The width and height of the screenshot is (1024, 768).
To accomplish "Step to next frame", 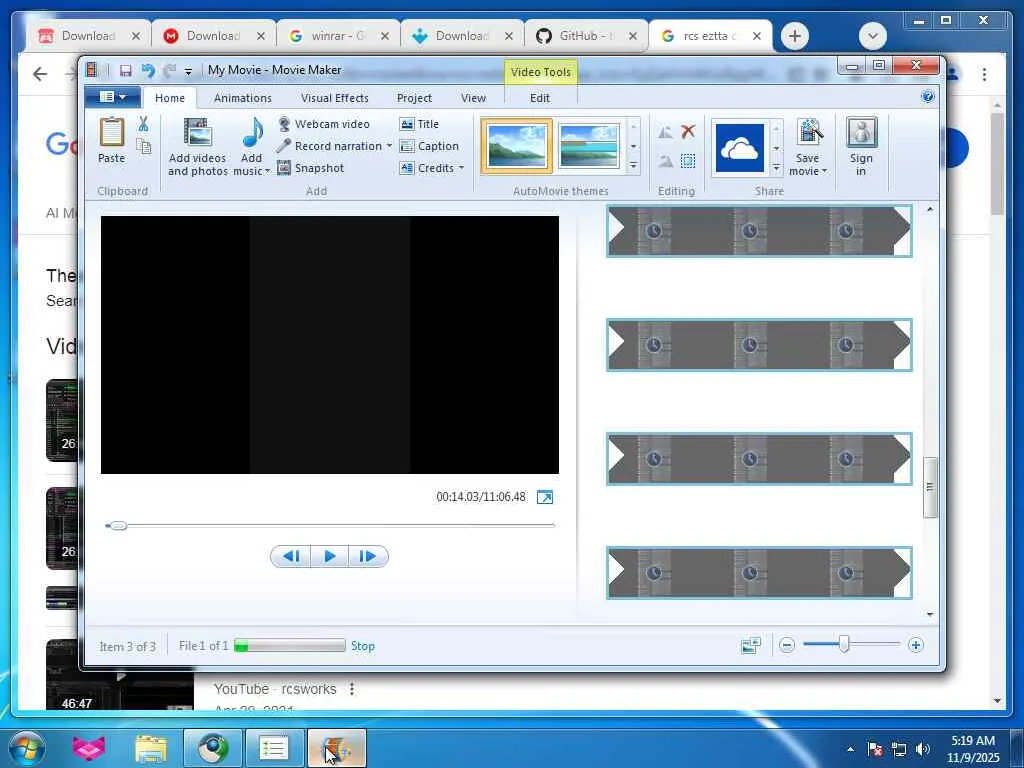I will coord(368,556).
